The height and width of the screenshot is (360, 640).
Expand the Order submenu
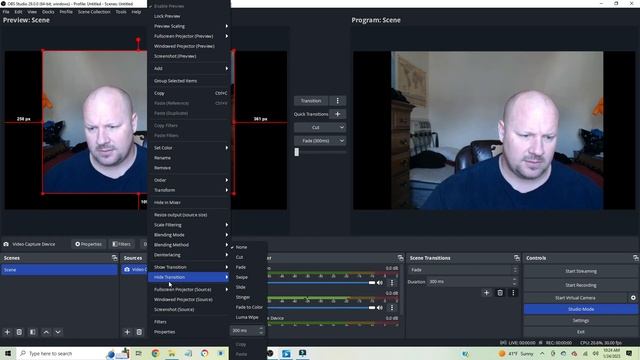(189, 180)
